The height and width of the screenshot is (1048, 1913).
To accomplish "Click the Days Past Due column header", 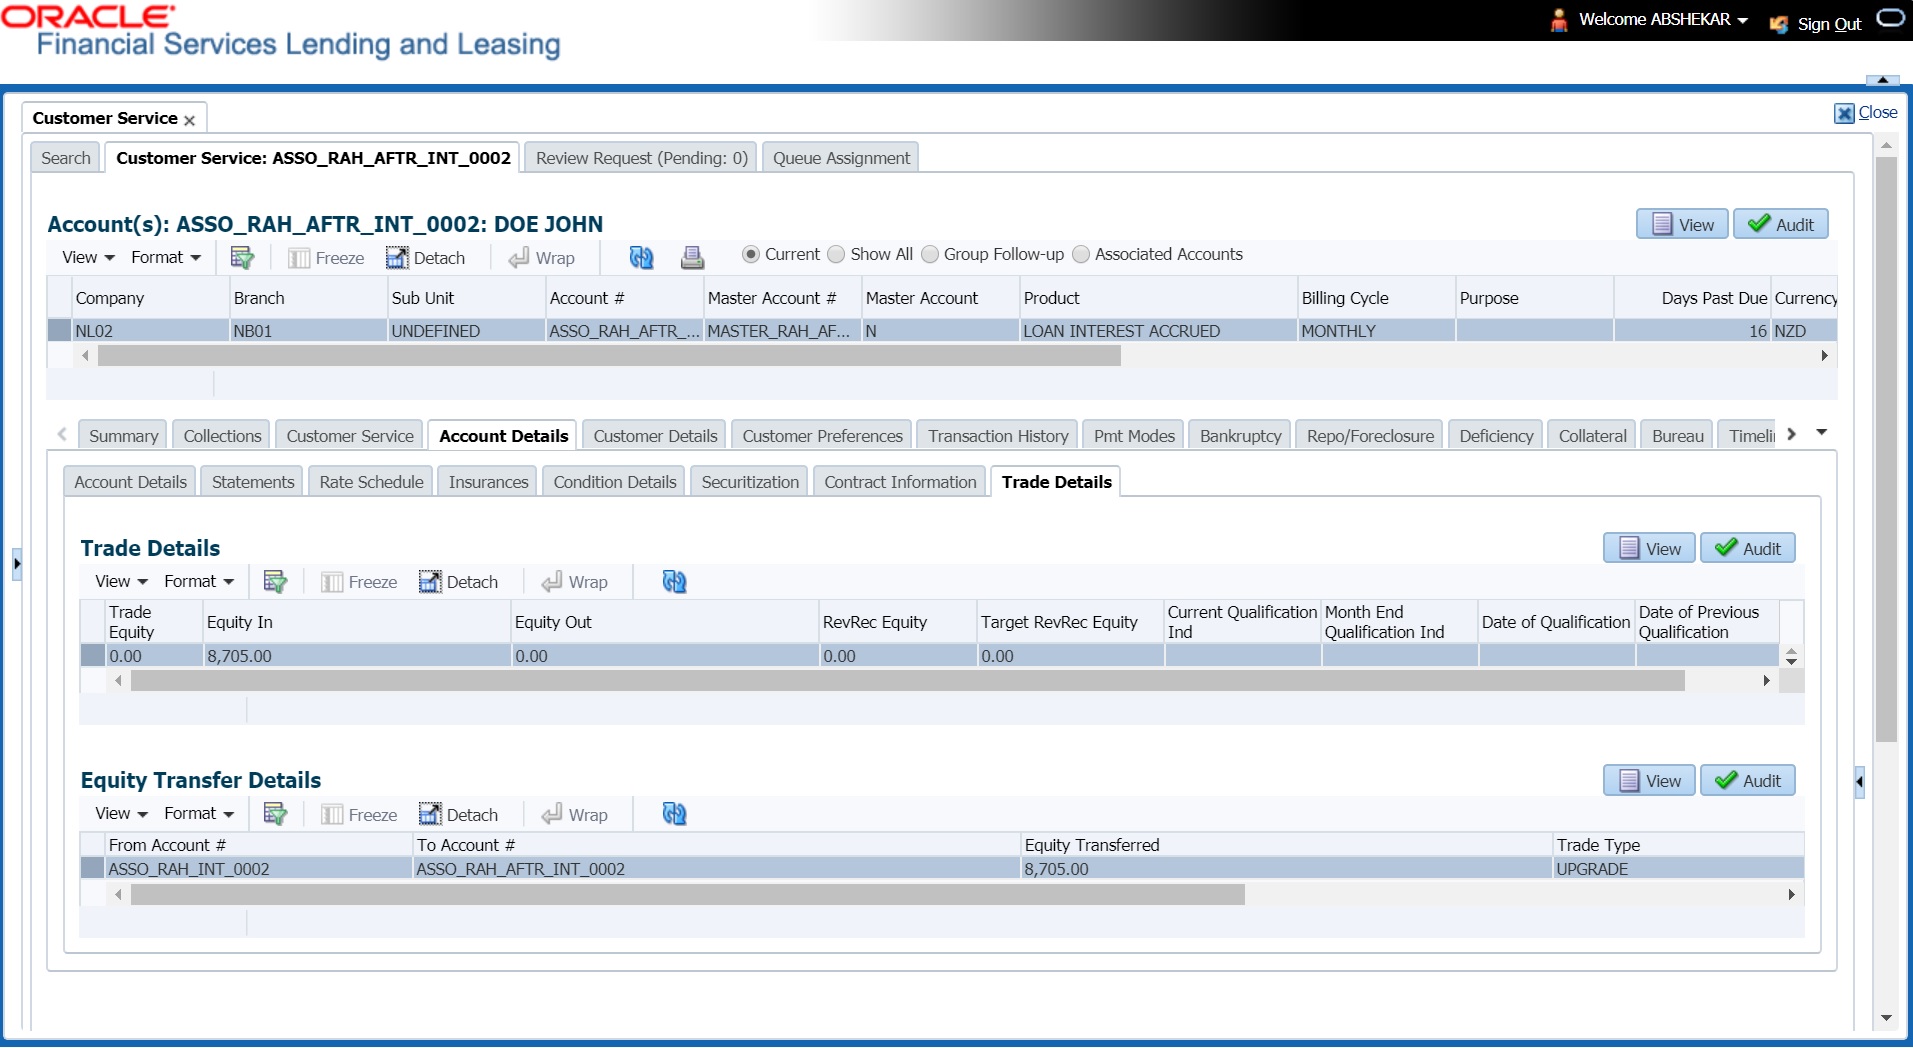I will click(x=1692, y=298).
